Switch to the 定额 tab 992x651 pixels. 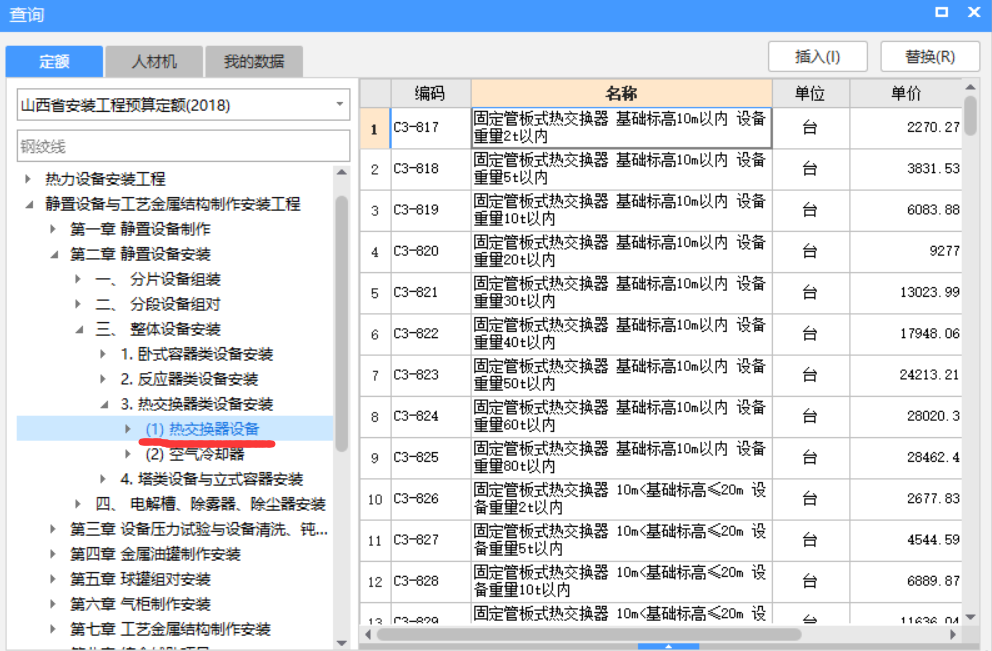point(54,61)
